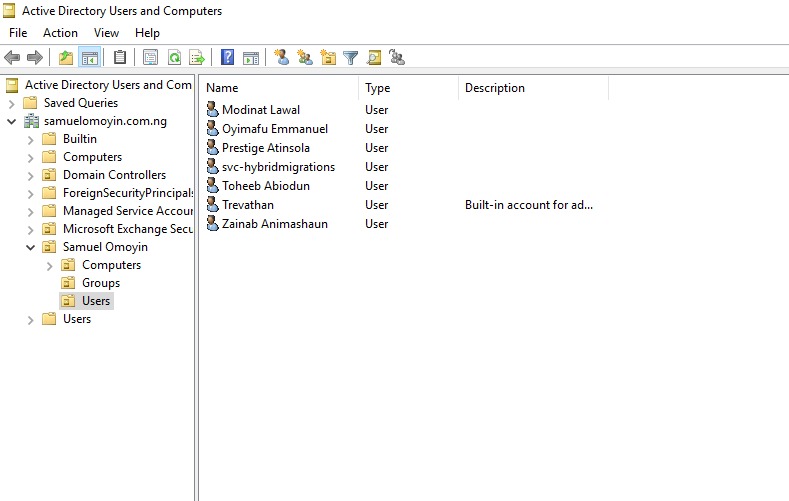The width and height of the screenshot is (789, 501).
Task: Expand Computers under Samuel Omoyin
Action: pos(50,266)
